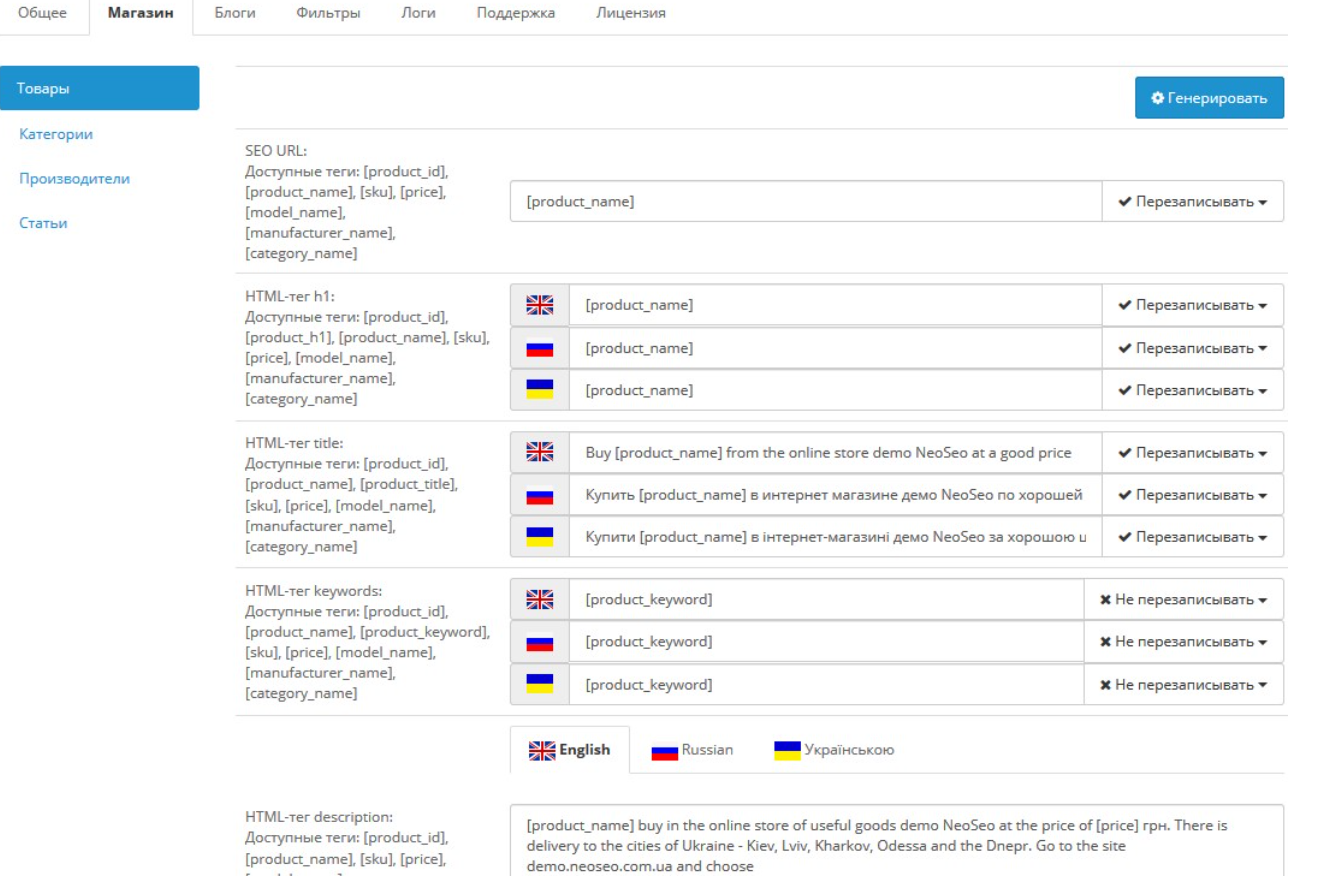Select the Українською description language tab
The image size is (1343, 878).
point(835,750)
